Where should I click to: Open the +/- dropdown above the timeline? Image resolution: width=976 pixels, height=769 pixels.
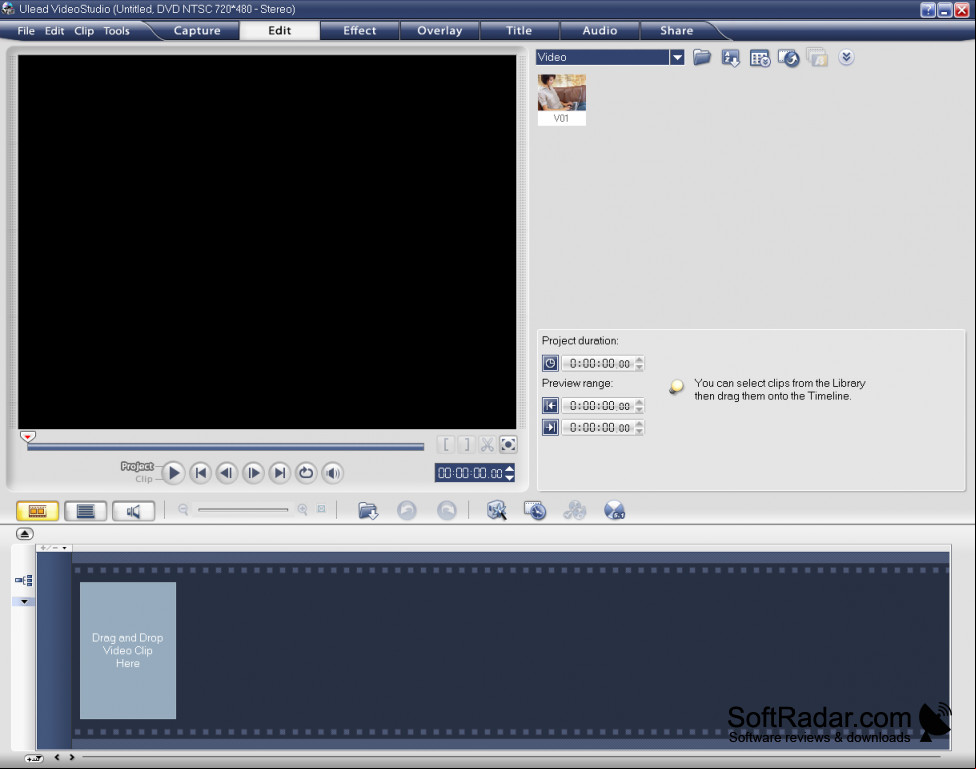click(x=55, y=548)
